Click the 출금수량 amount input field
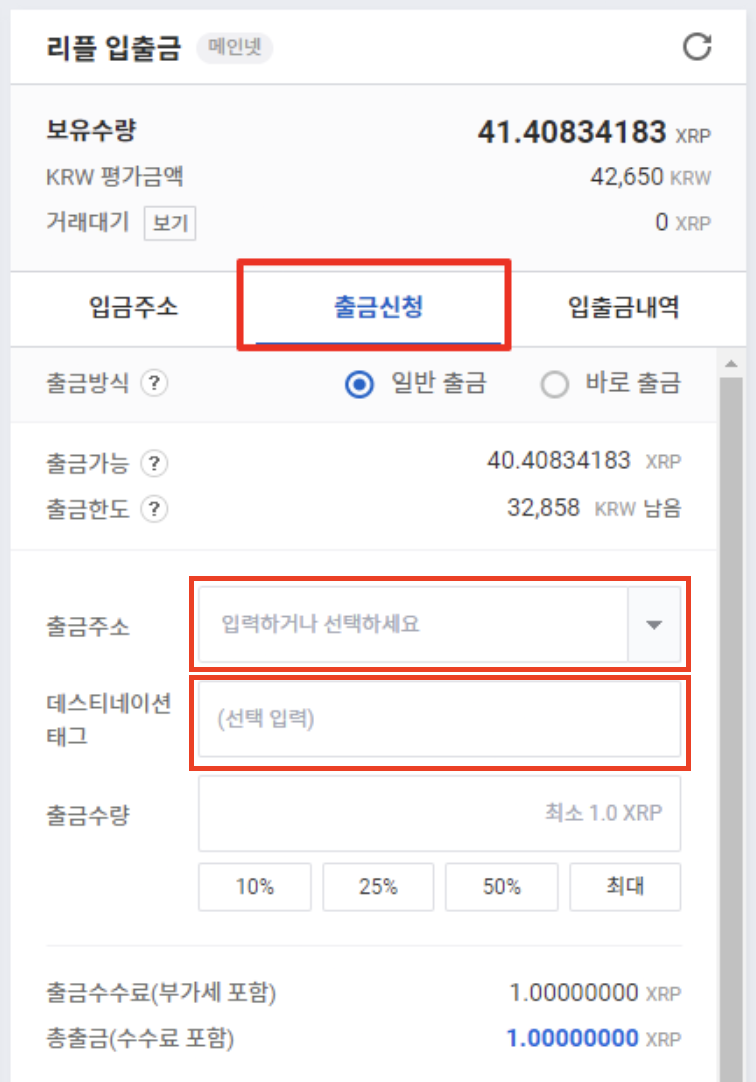Screen dimensions: 756x1082 [440, 813]
